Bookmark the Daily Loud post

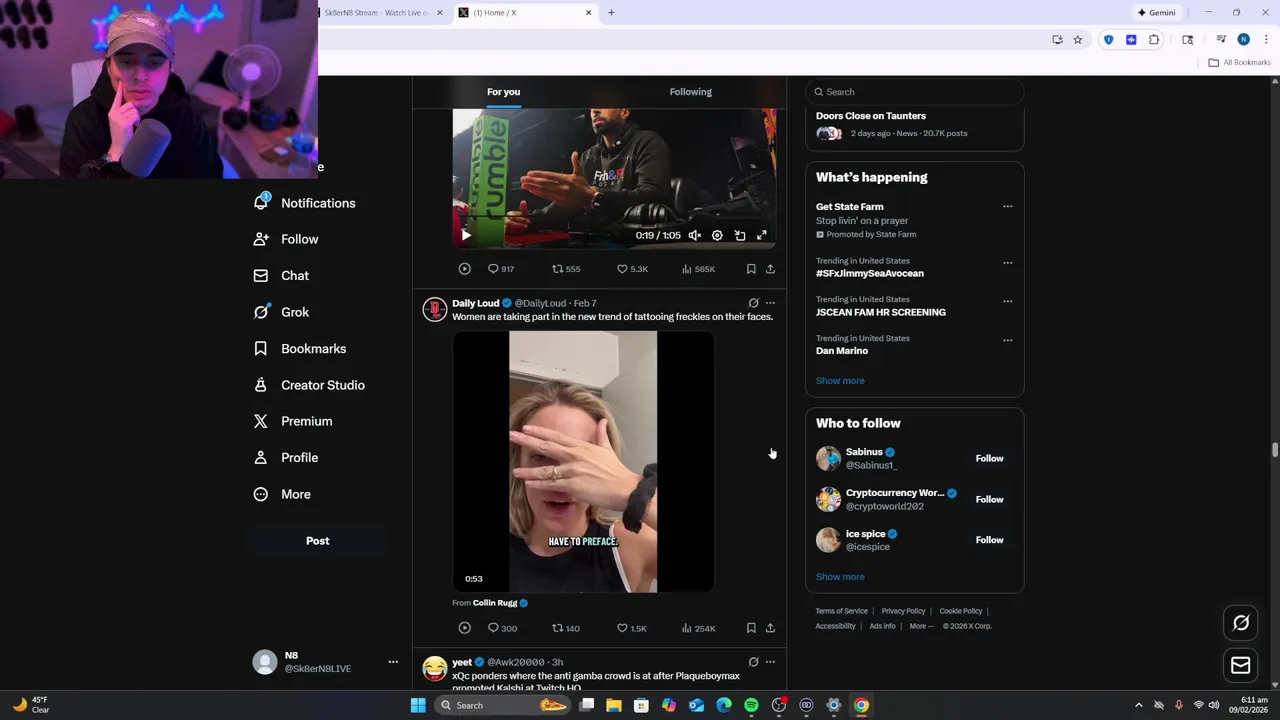(751, 628)
